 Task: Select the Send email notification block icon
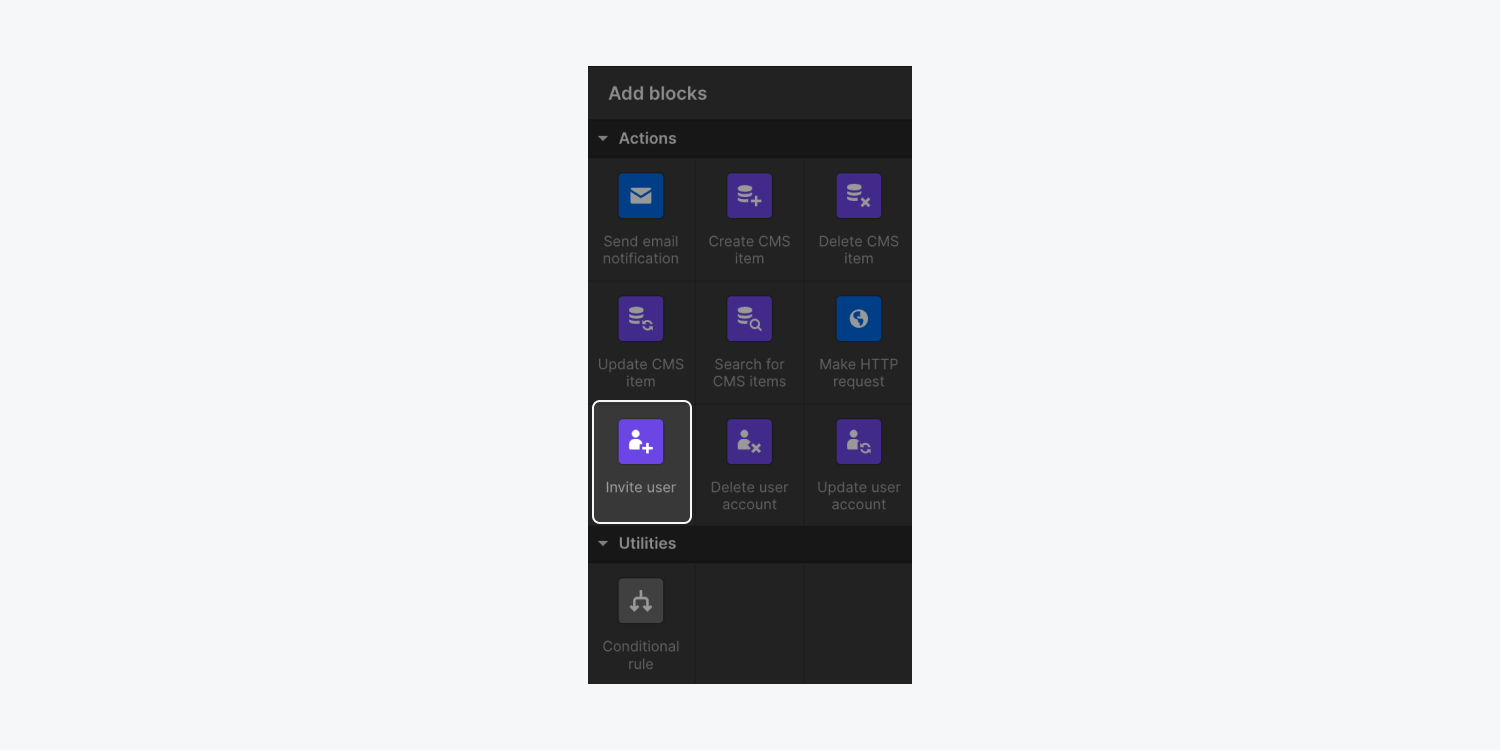(641, 196)
